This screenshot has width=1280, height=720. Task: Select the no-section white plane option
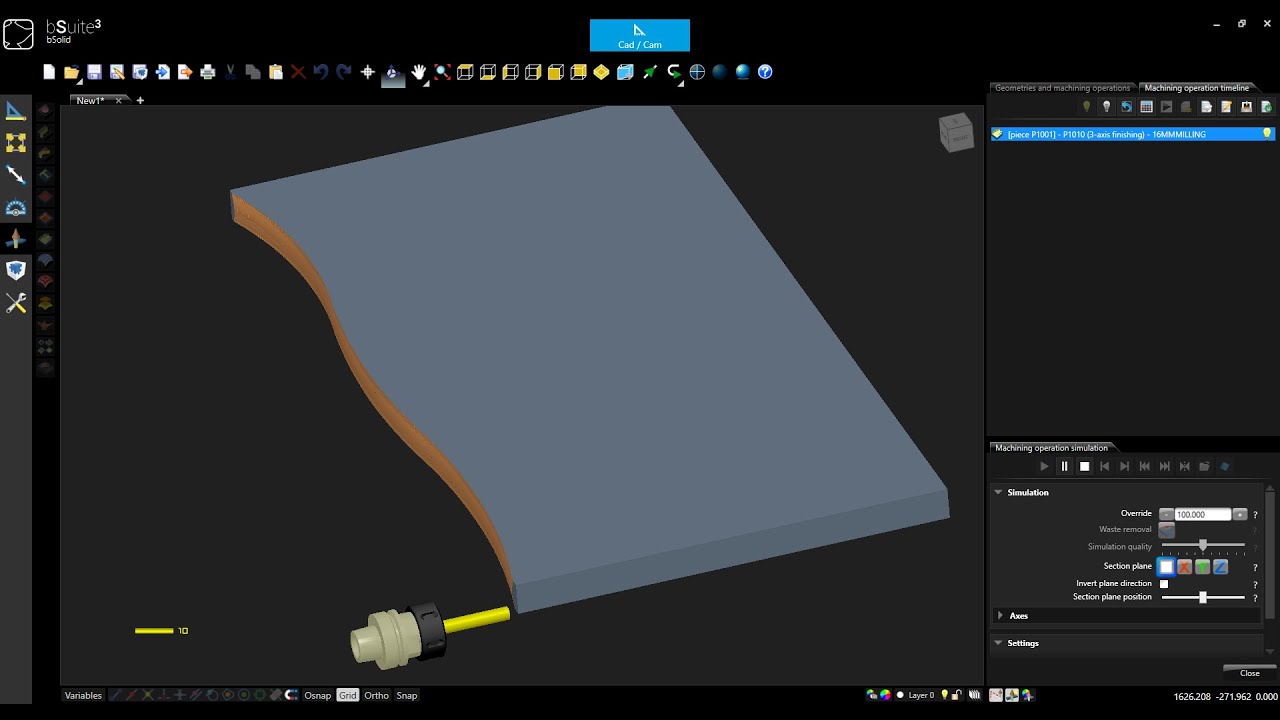[1166, 567]
